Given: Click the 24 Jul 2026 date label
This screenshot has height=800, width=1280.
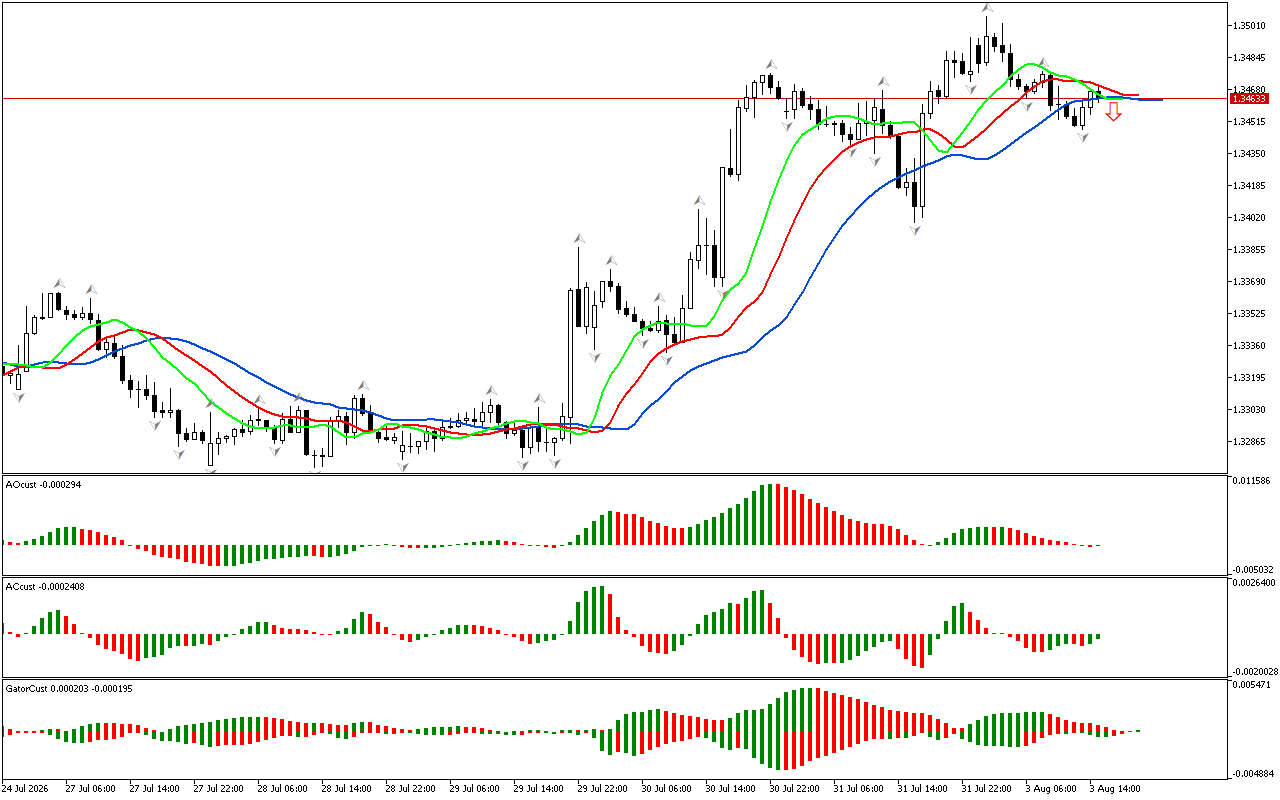Looking at the screenshot, I should [x=26, y=788].
